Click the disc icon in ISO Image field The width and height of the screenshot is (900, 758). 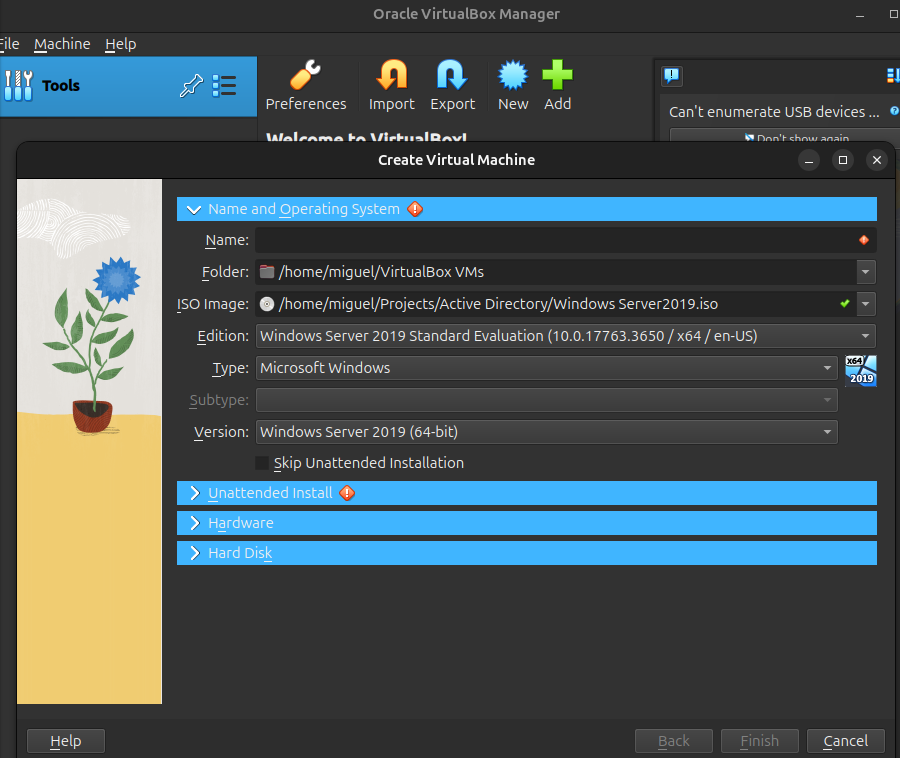(267, 304)
